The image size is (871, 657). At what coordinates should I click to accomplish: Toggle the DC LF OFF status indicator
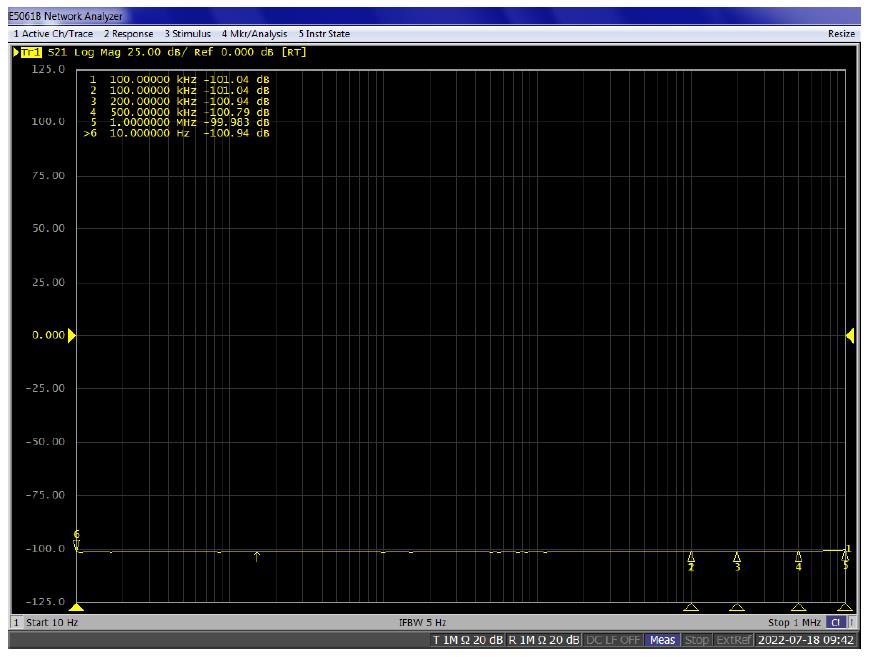pyautogui.click(x=614, y=640)
